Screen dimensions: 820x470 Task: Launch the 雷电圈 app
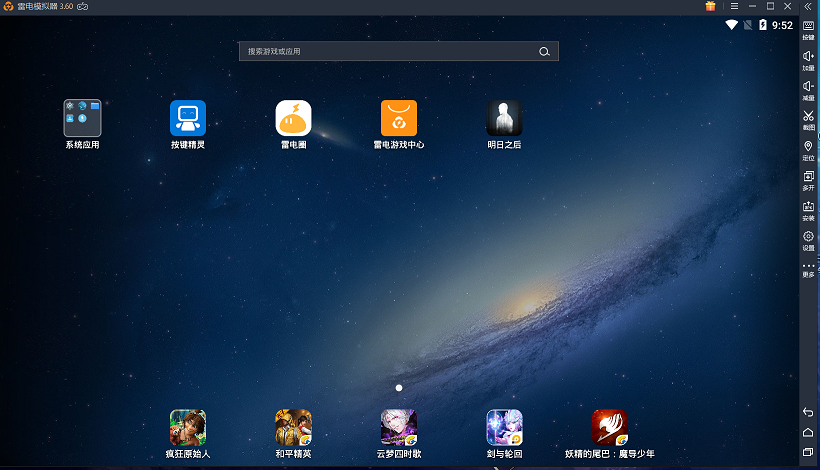(293, 118)
